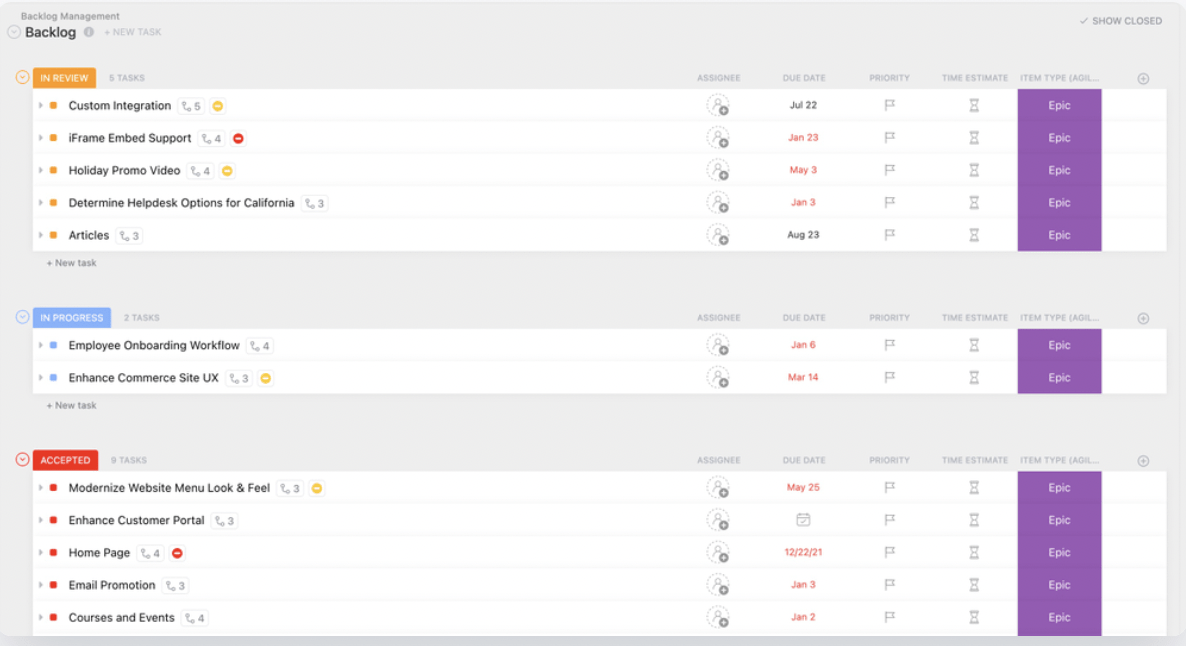1186x646 pixels.
Task: Change status square of Articles task
Action: pyautogui.click(x=54, y=235)
